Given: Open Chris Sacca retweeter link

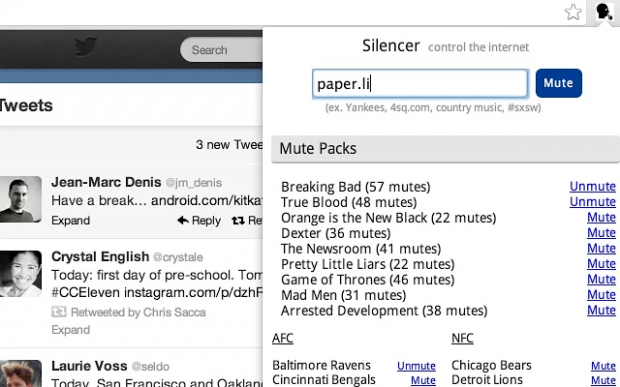Looking at the screenshot, I should tap(174, 312).
